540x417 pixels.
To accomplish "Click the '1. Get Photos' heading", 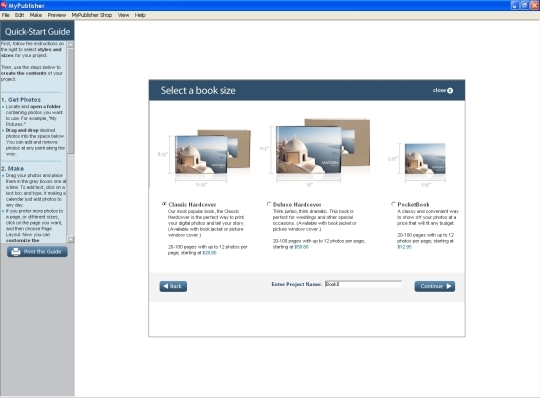I will point(21,100).
